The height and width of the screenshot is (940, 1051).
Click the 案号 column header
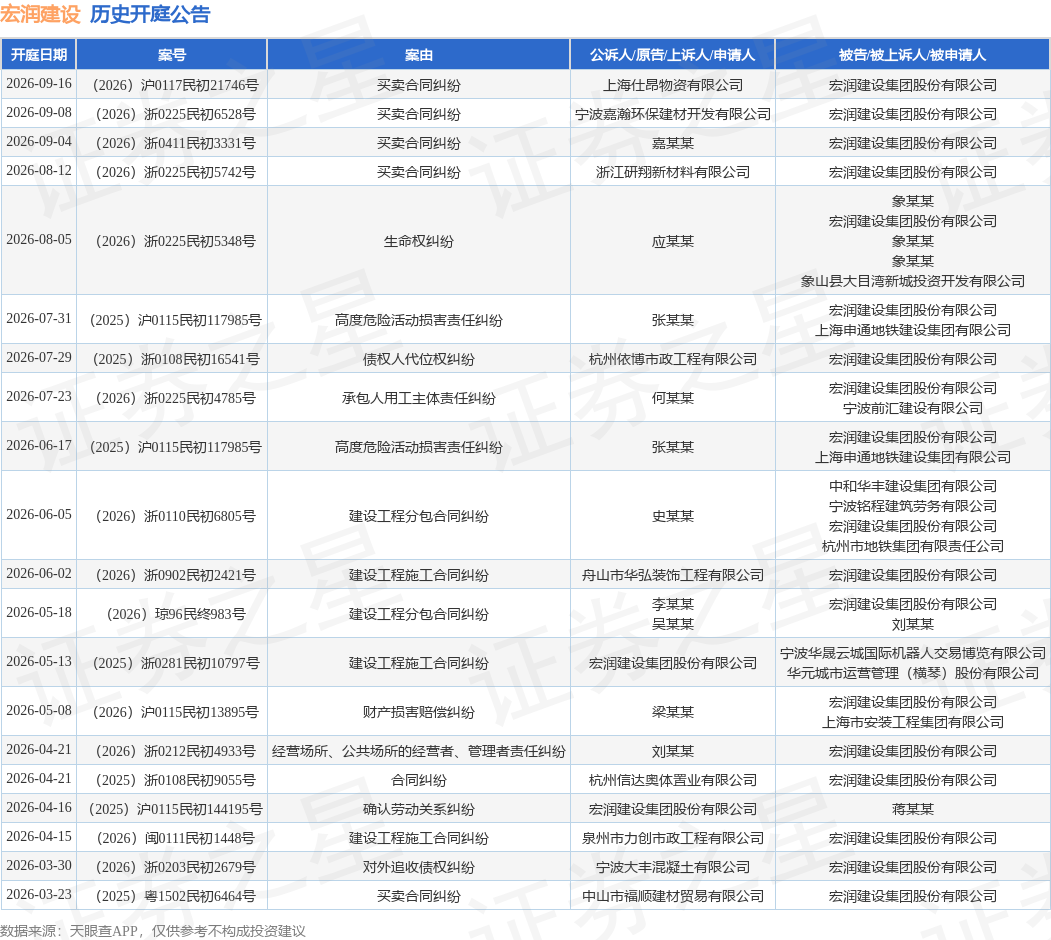tap(172, 55)
